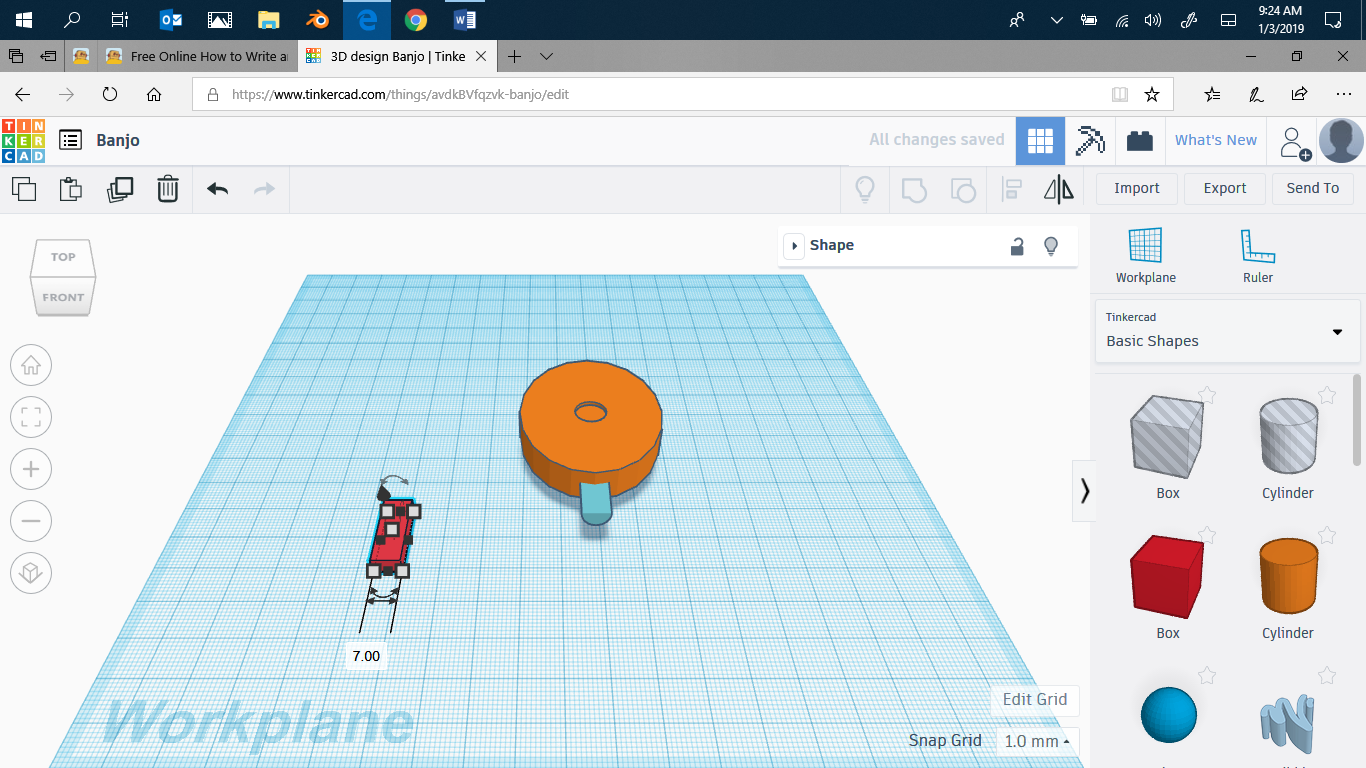Click the Send To button
The width and height of the screenshot is (1366, 768).
click(1313, 188)
